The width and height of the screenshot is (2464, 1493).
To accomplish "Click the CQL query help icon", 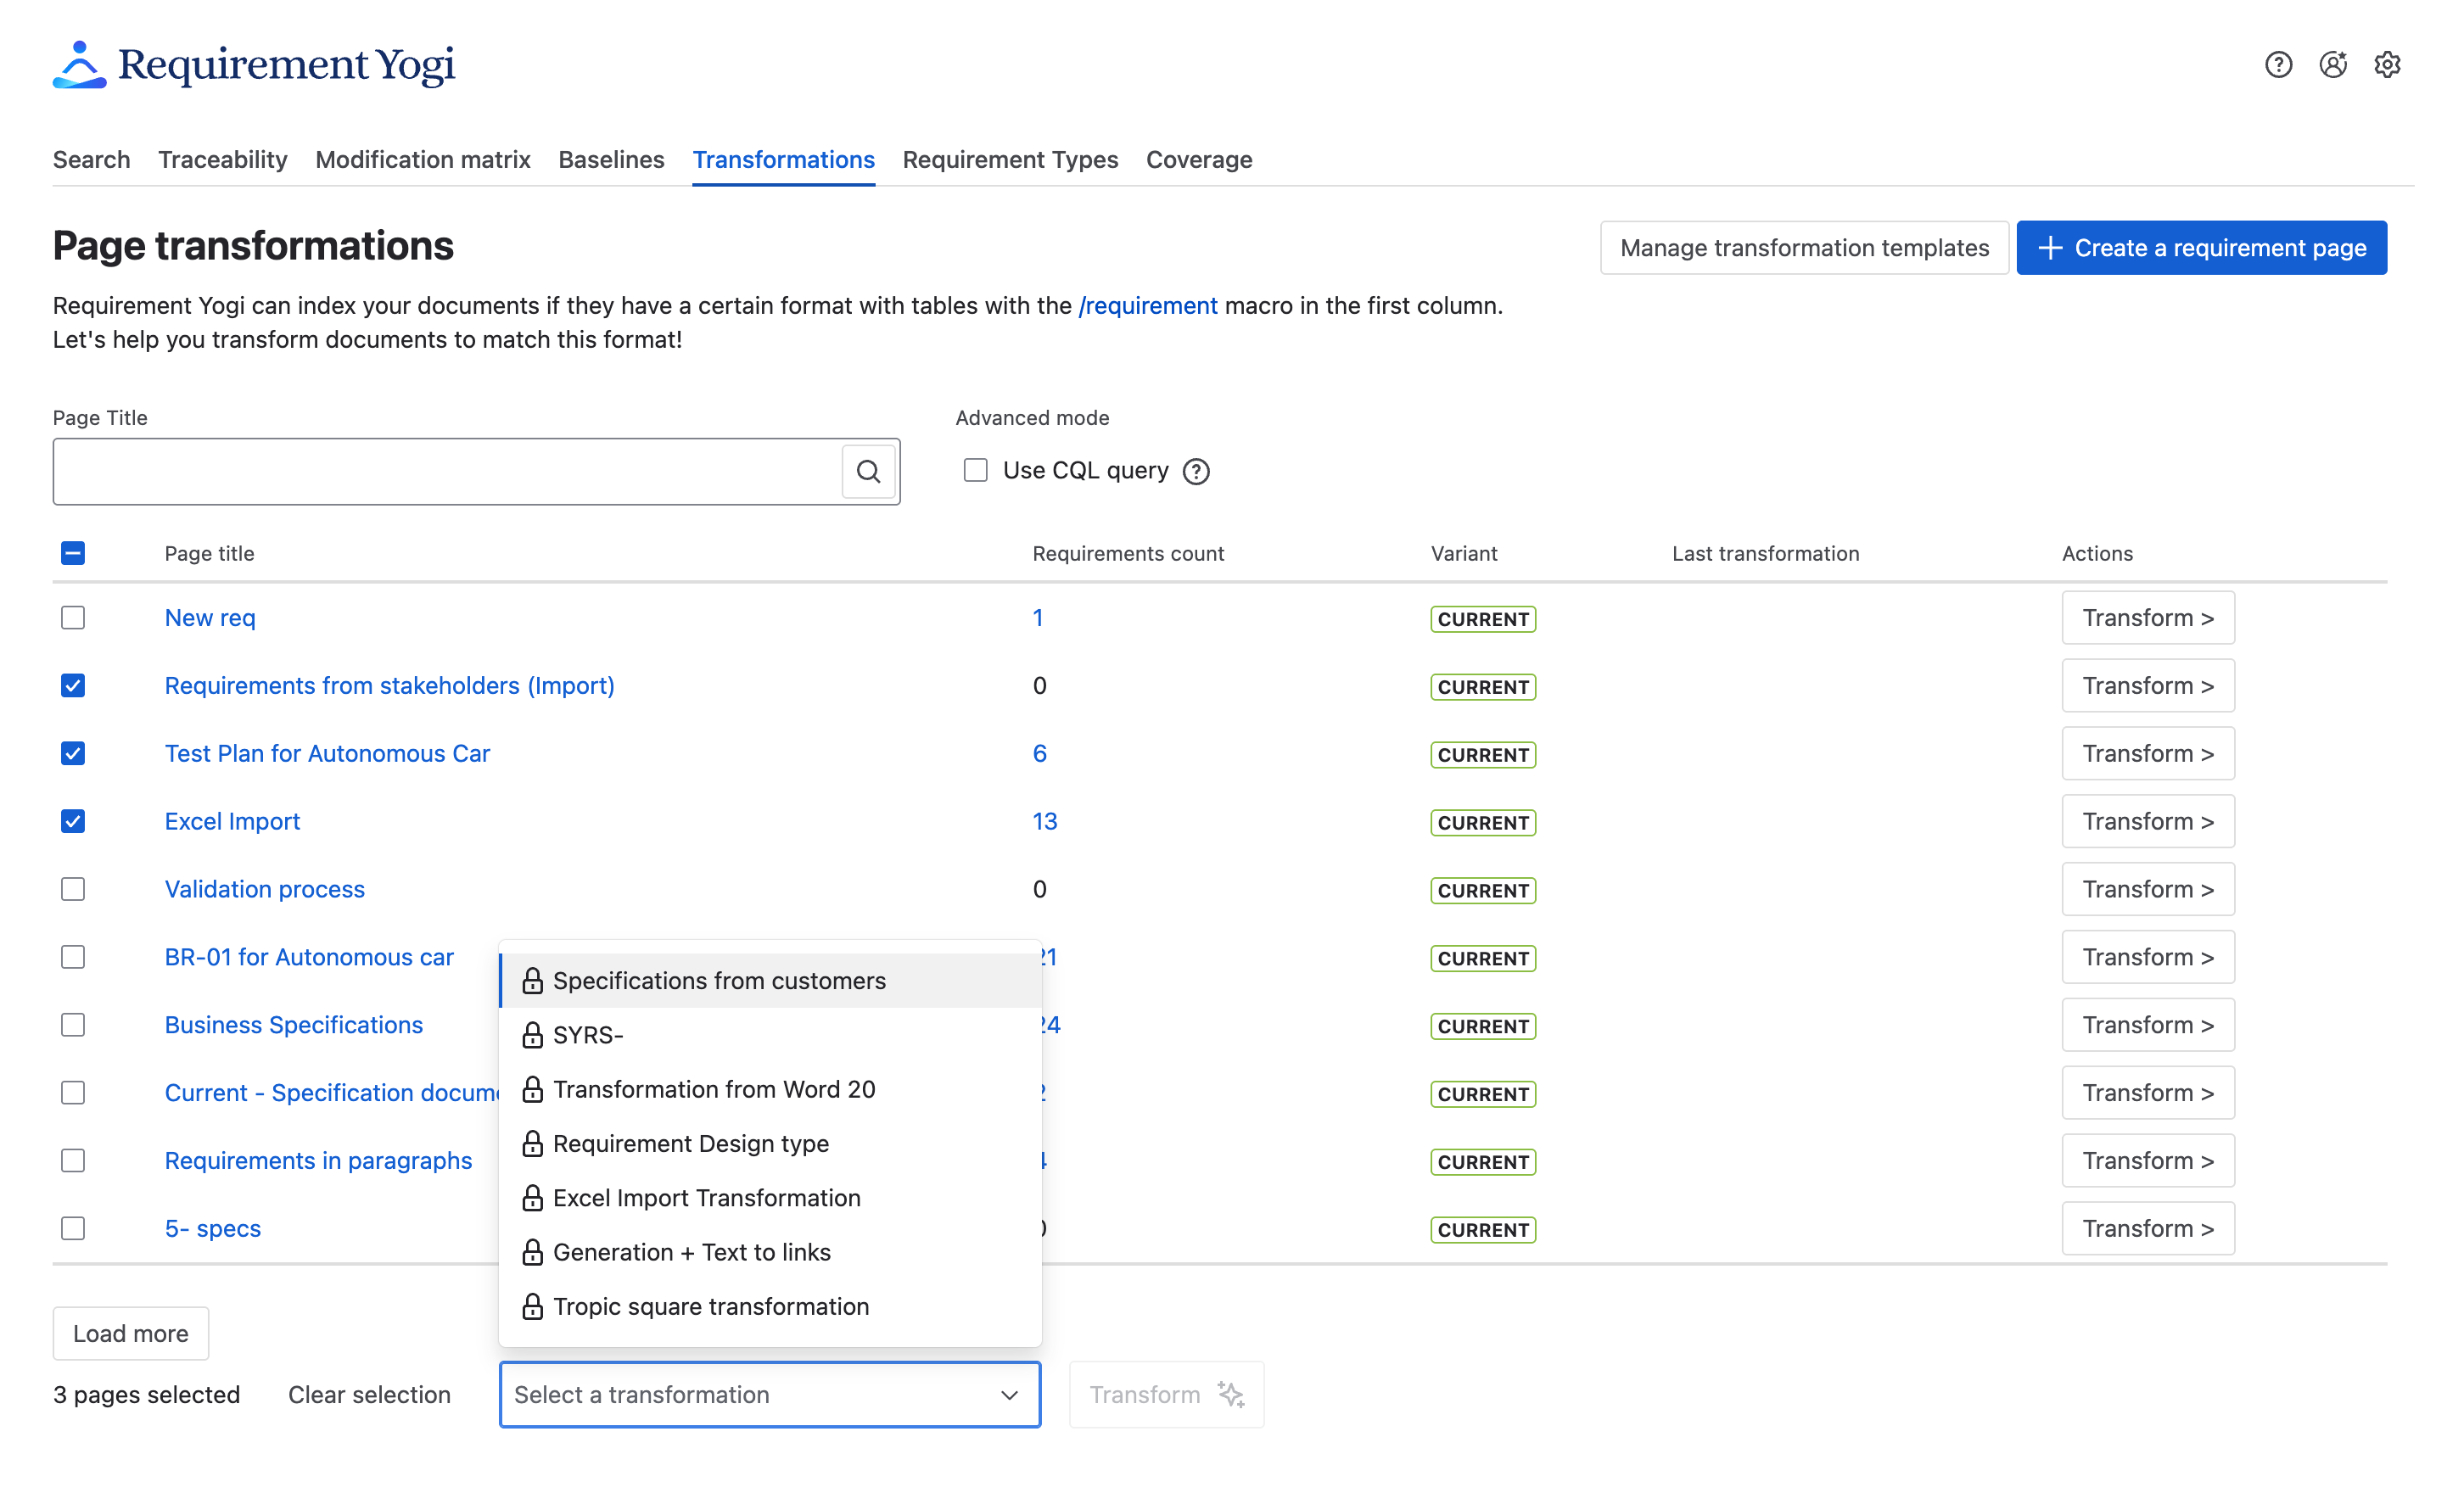I will tap(1196, 471).
